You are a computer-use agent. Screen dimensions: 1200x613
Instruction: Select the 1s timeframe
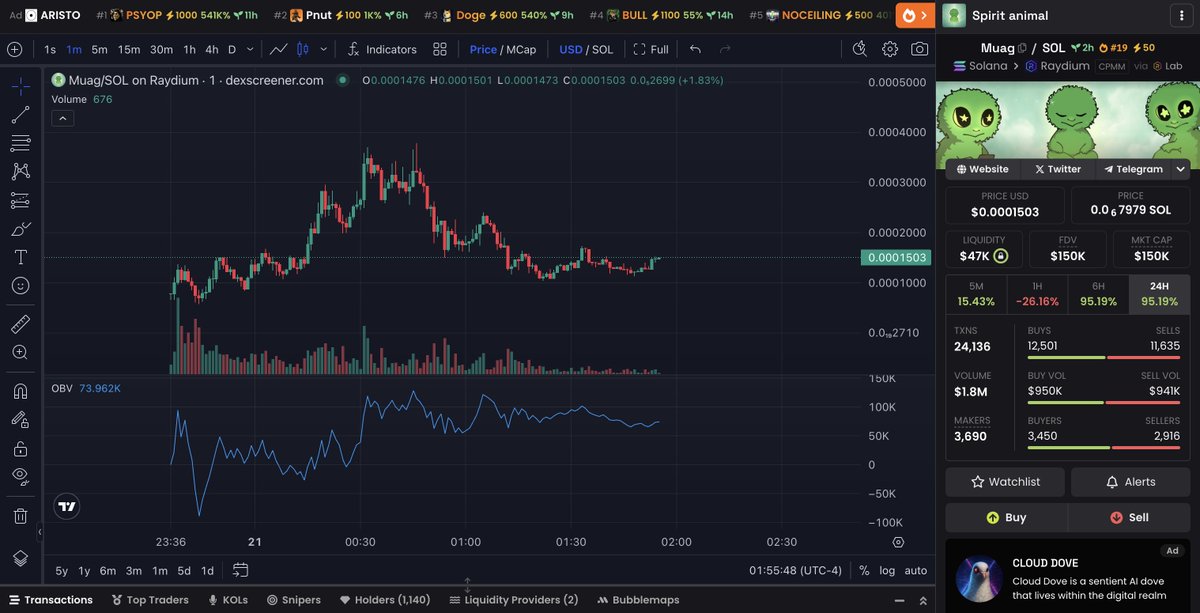50,49
